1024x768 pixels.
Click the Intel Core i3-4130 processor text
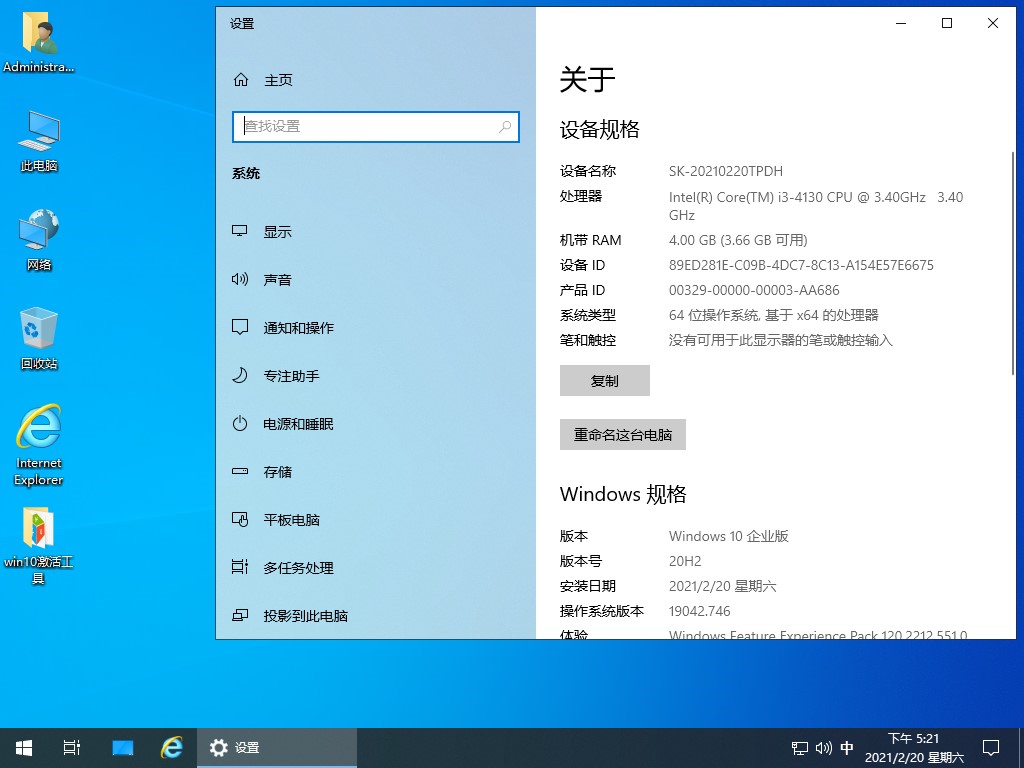(x=816, y=206)
